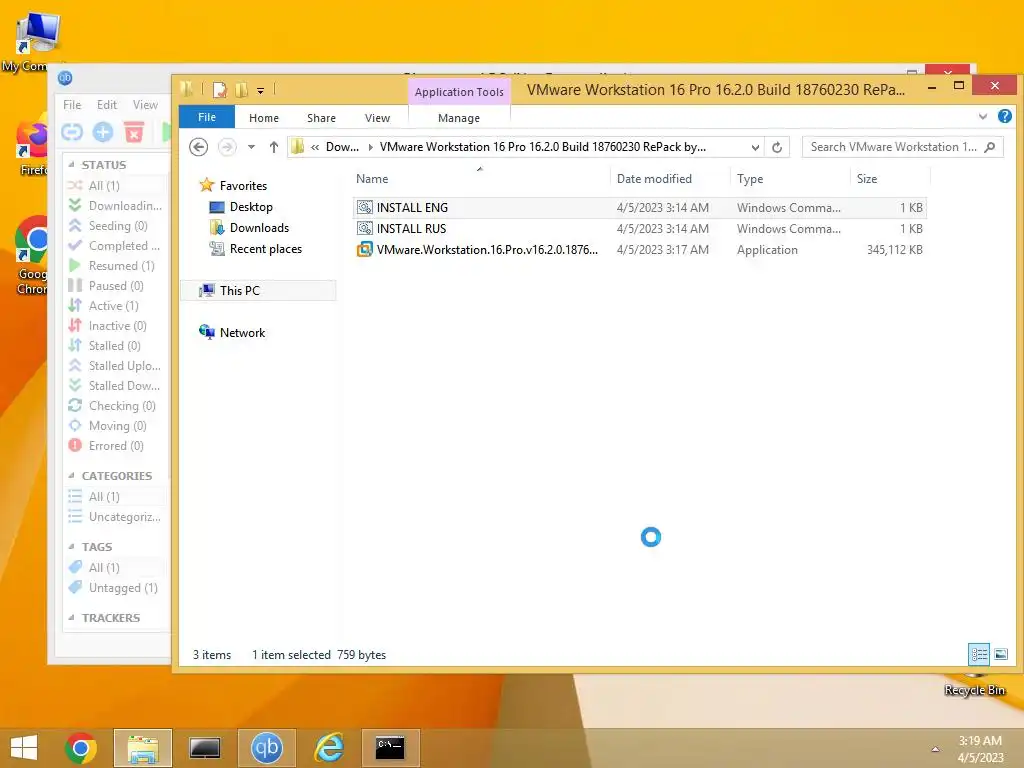The width and height of the screenshot is (1024, 768).
Task: Sort by the Size column header
Action: (867, 179)
